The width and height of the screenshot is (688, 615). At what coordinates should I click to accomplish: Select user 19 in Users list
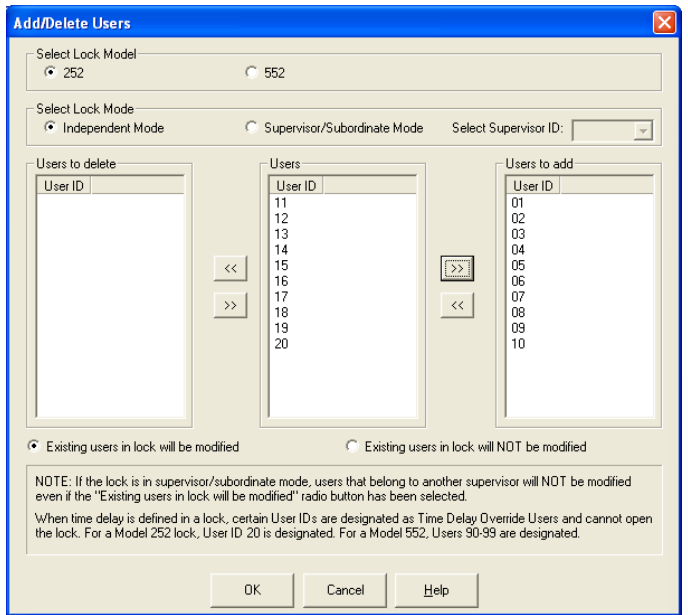[281, 328]
